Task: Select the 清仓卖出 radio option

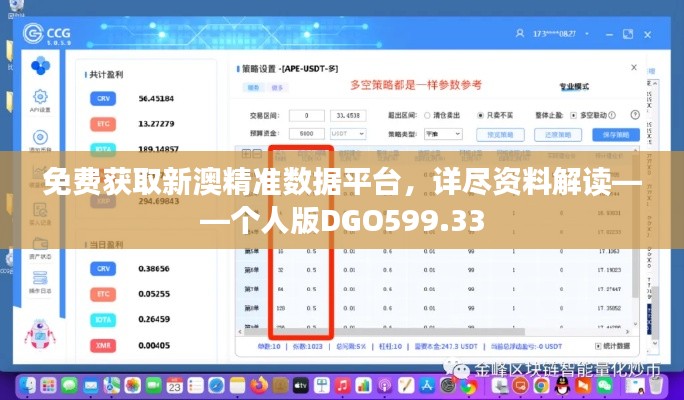Action: [x=427, y=115]
